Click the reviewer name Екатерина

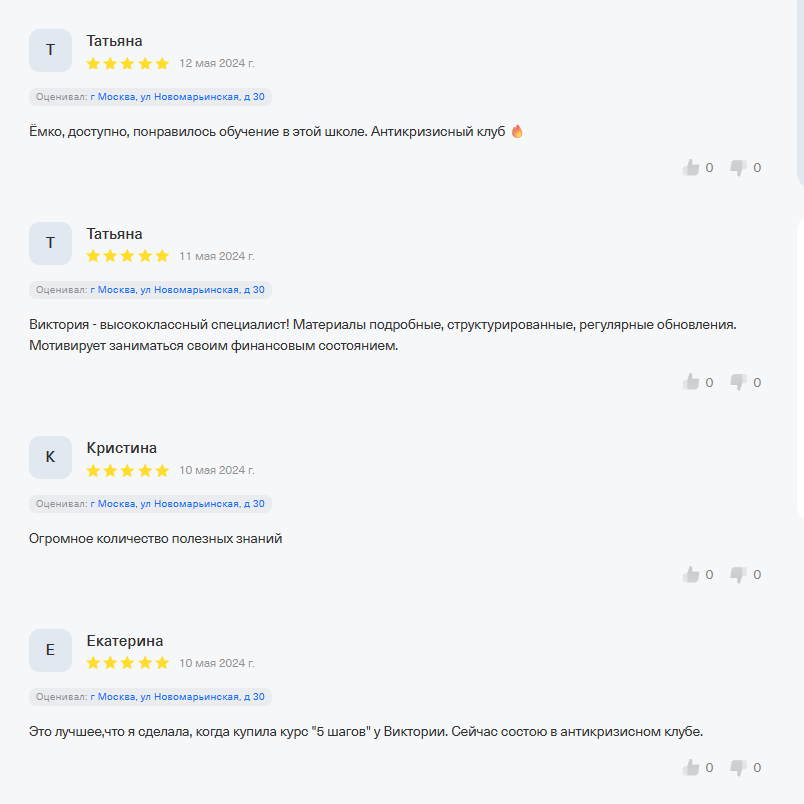[x=125, y=641]
